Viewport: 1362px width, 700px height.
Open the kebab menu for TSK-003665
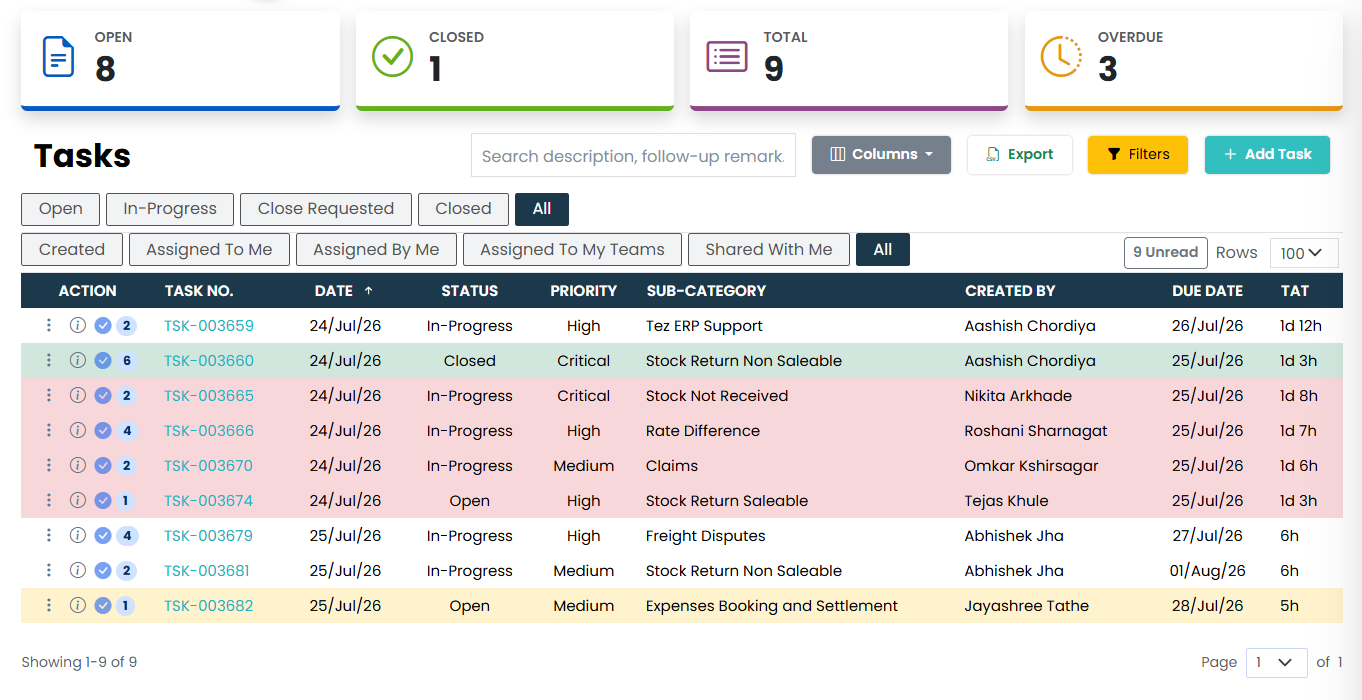click(x=49, y=395)
